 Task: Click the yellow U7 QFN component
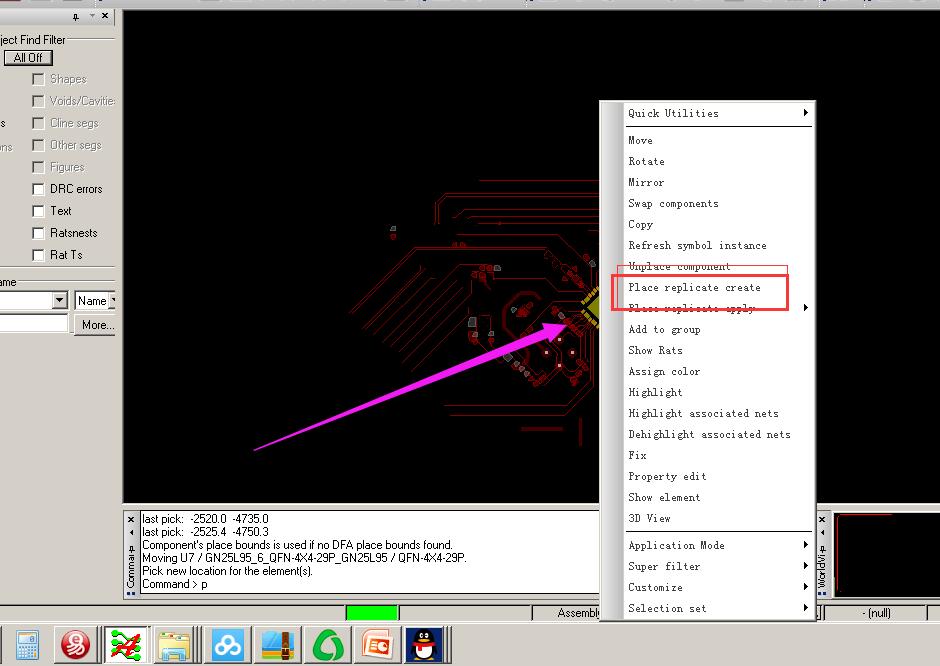coord(592,307)
